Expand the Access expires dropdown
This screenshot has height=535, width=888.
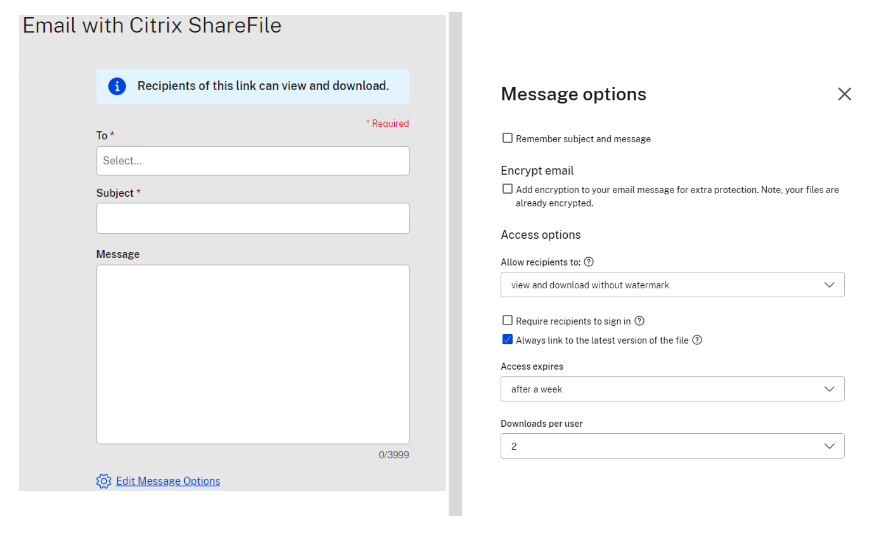[x=672, y=389]
